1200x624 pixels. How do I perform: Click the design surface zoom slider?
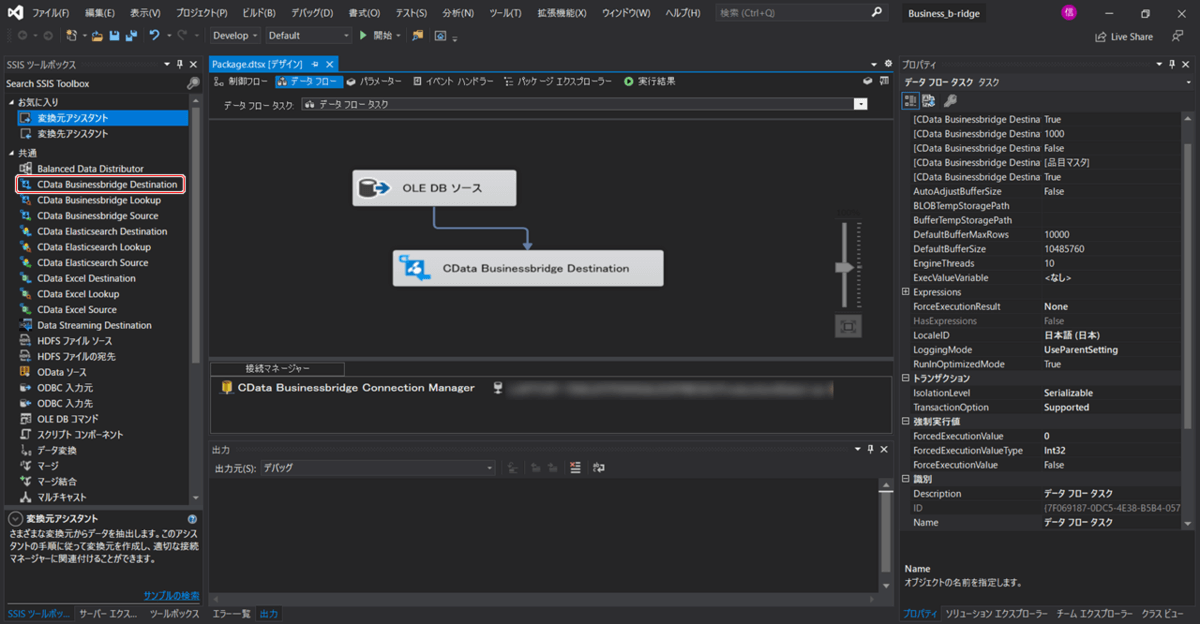pos(846,267)
